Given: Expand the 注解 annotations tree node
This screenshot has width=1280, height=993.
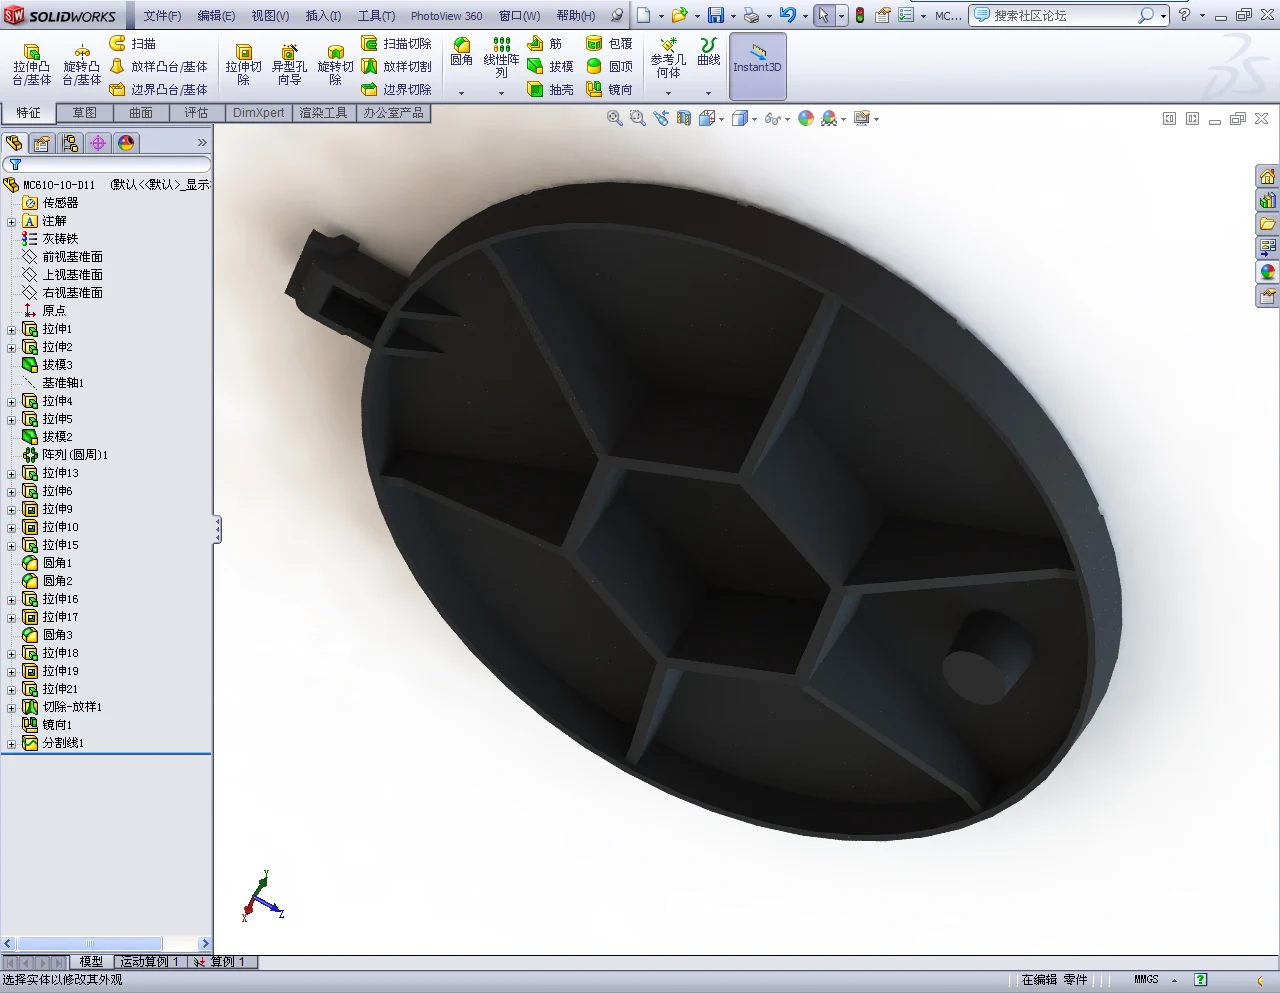Looking at the screenshot, I should (11, 222).
